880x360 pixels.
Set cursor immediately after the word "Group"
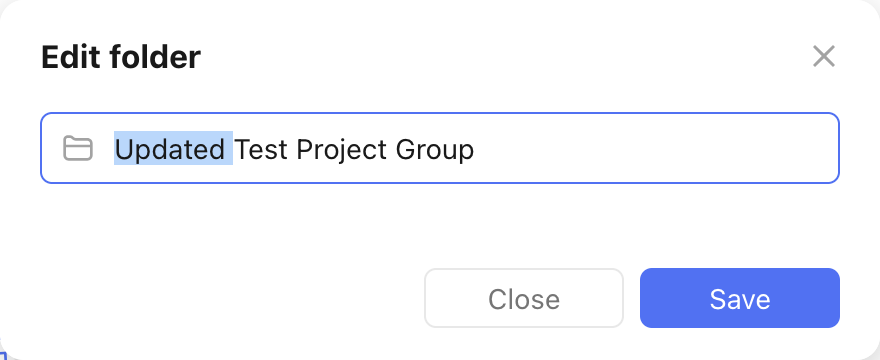pyautogui.click(x=475, y=149)
